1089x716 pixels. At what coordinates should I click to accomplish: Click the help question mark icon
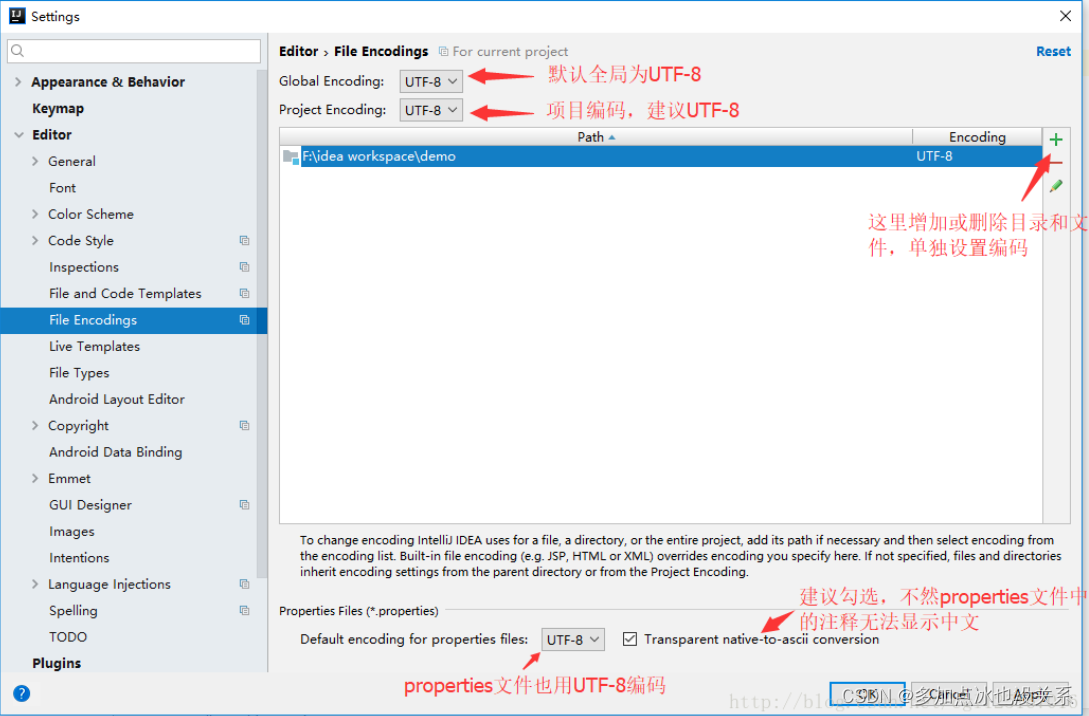pos(22,693)
